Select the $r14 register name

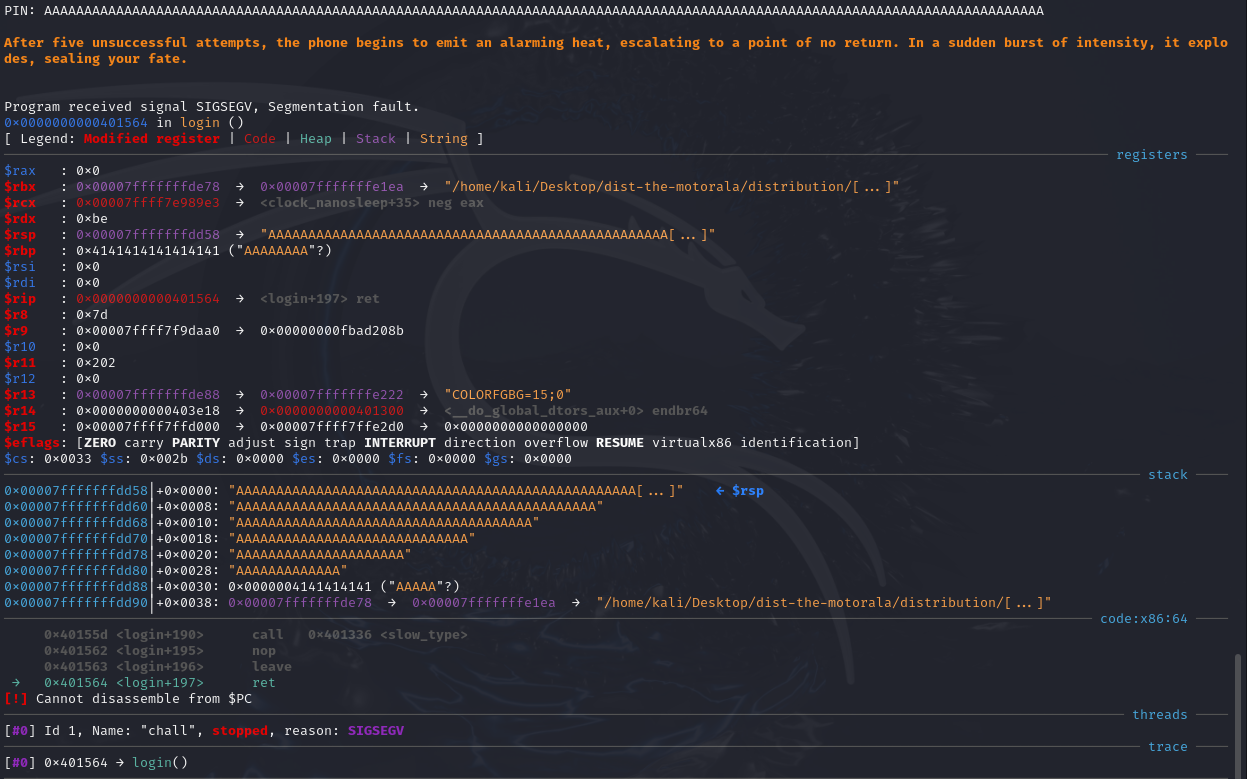click(x=20, y=411)
